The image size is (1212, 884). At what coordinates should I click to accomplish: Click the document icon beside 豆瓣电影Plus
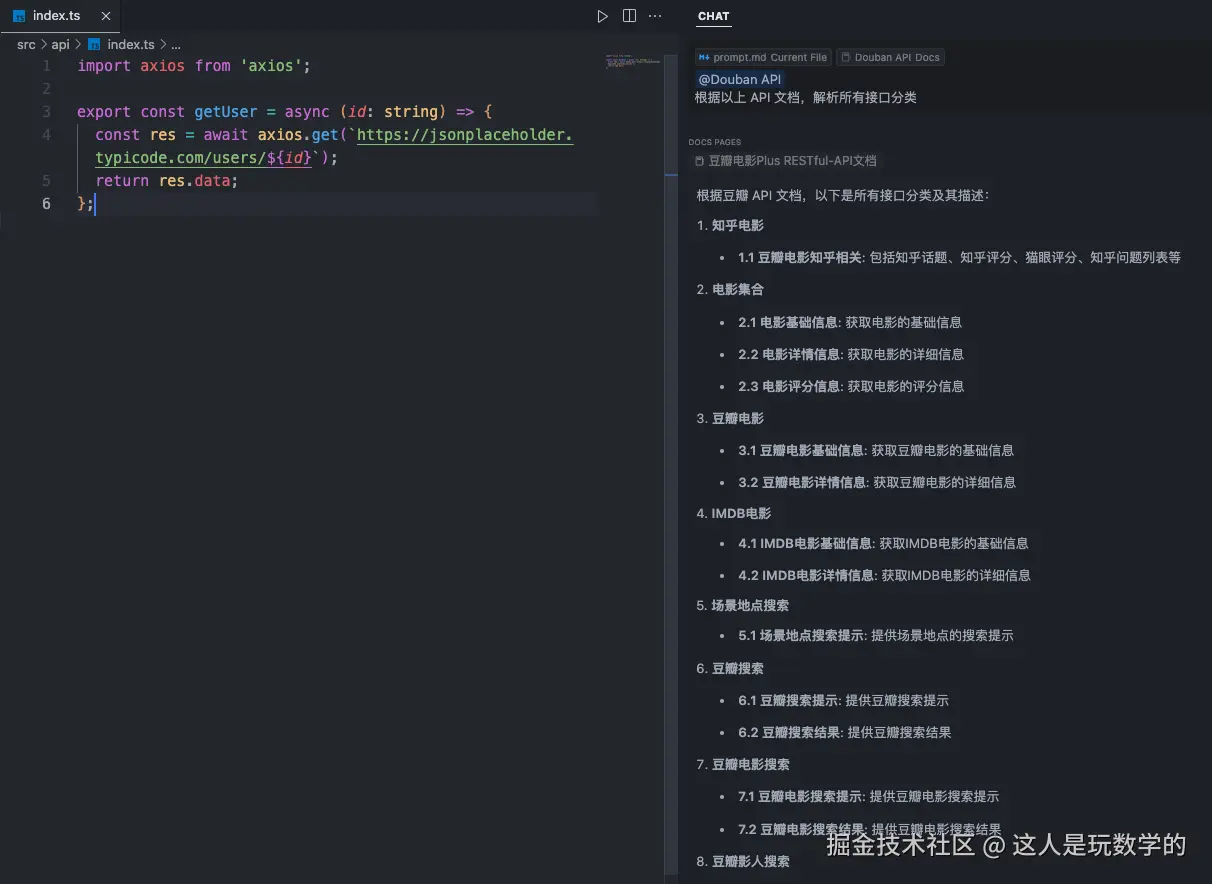[700, 160]
